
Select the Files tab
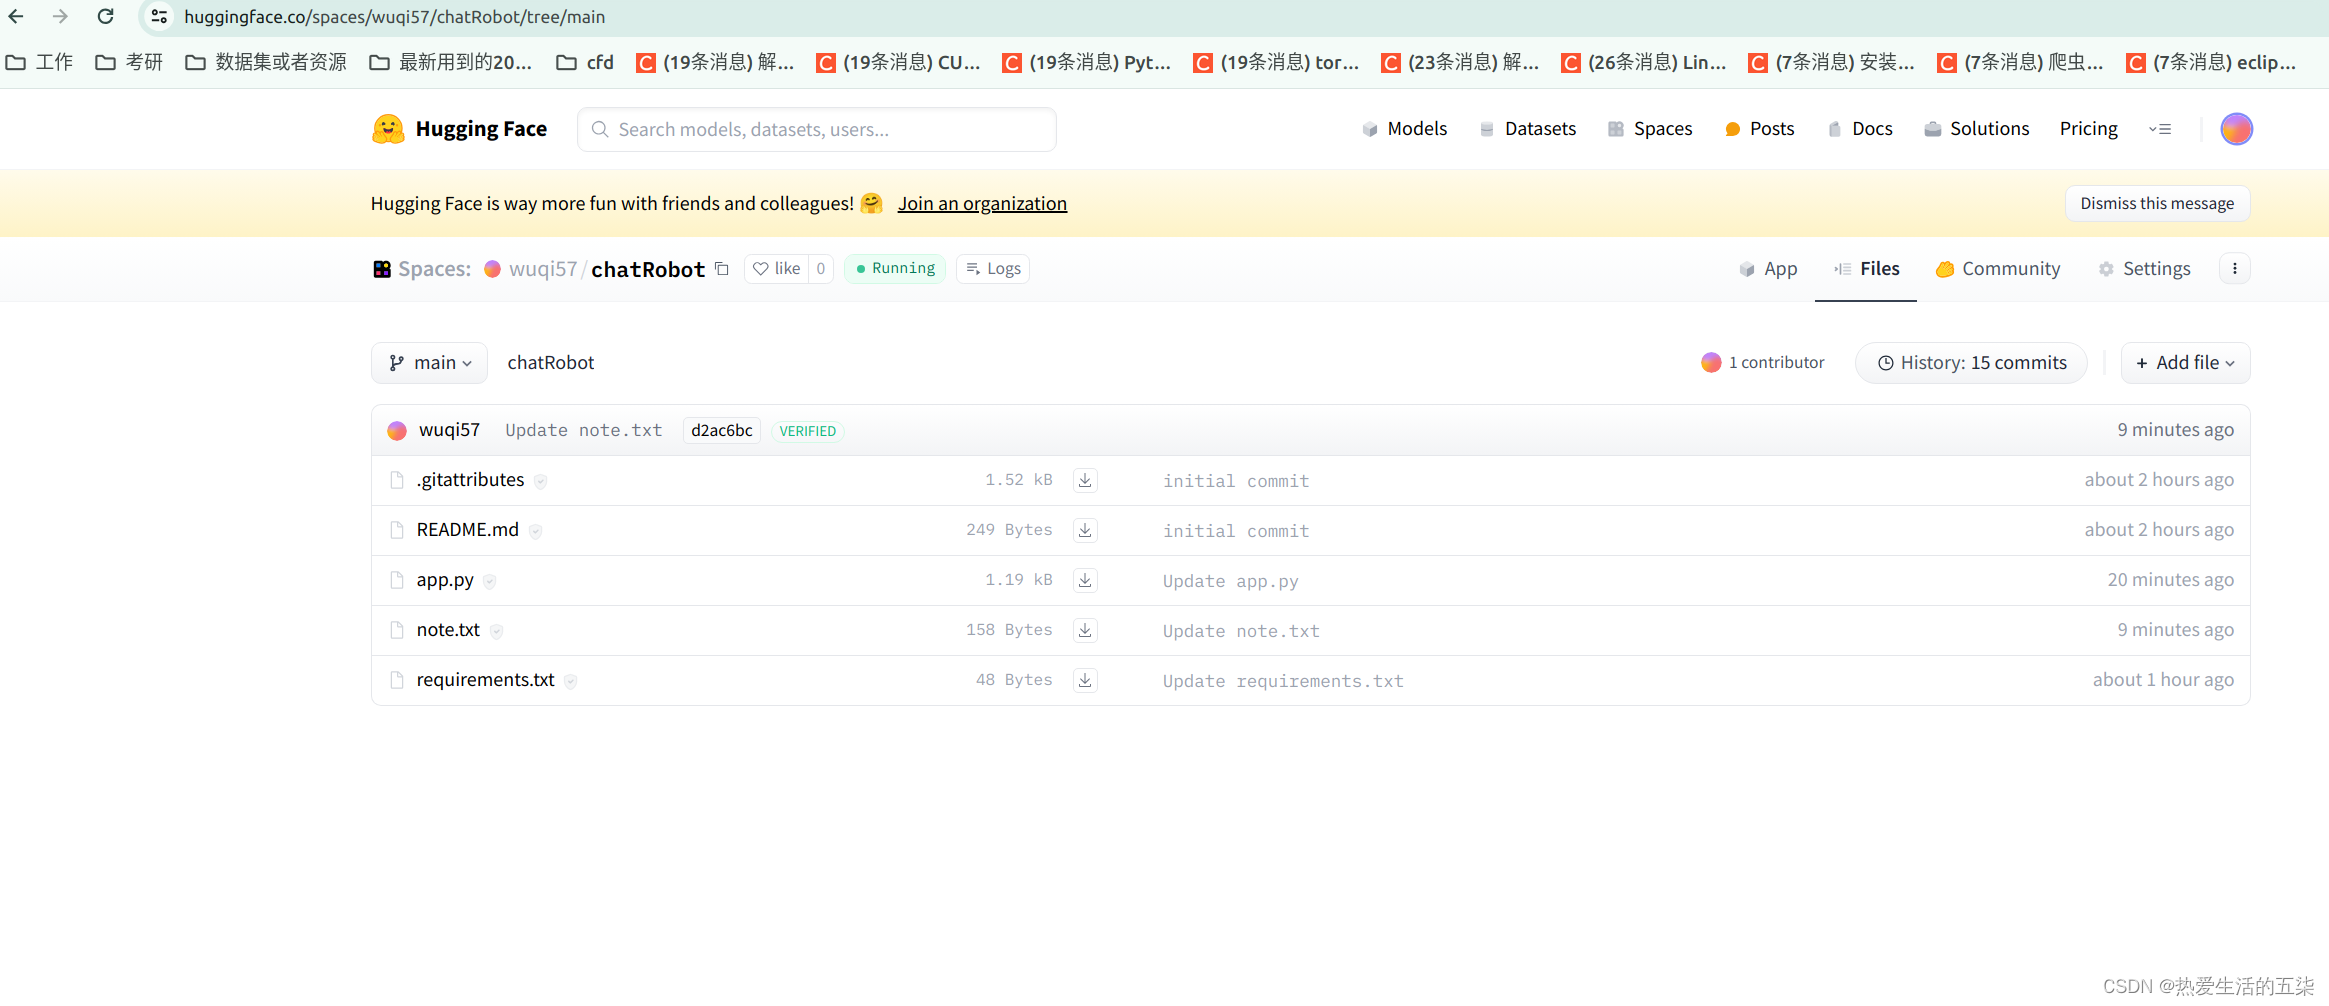click(x=1866, y=268)
